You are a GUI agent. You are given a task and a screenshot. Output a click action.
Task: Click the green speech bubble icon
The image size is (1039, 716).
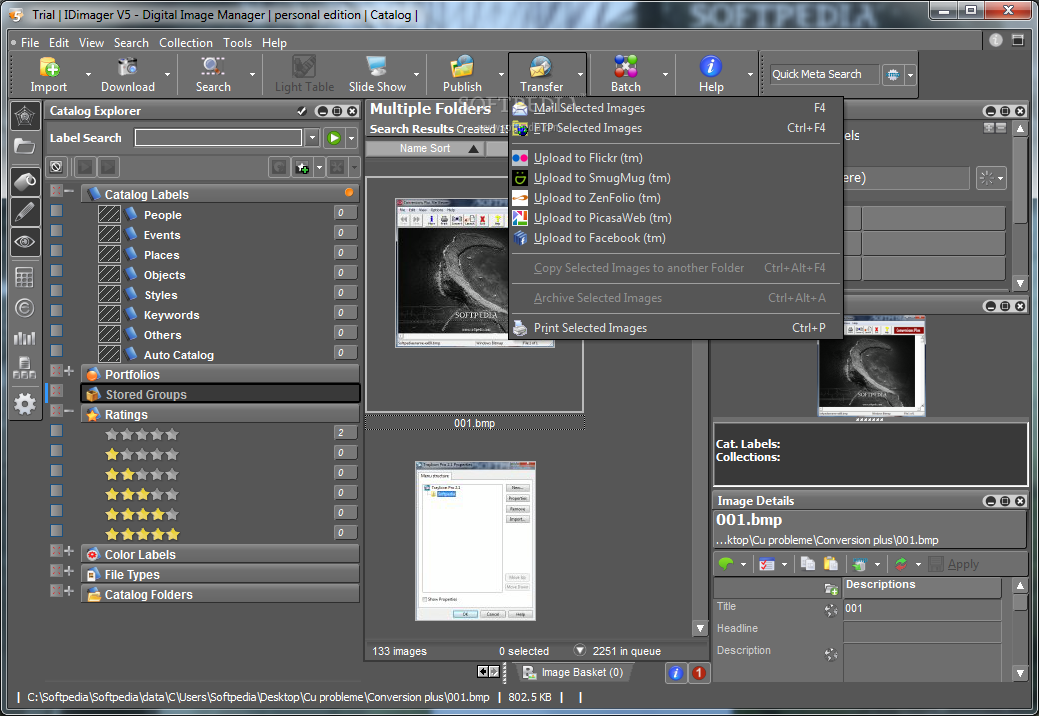pyautogui.click(x=726, y=564)
